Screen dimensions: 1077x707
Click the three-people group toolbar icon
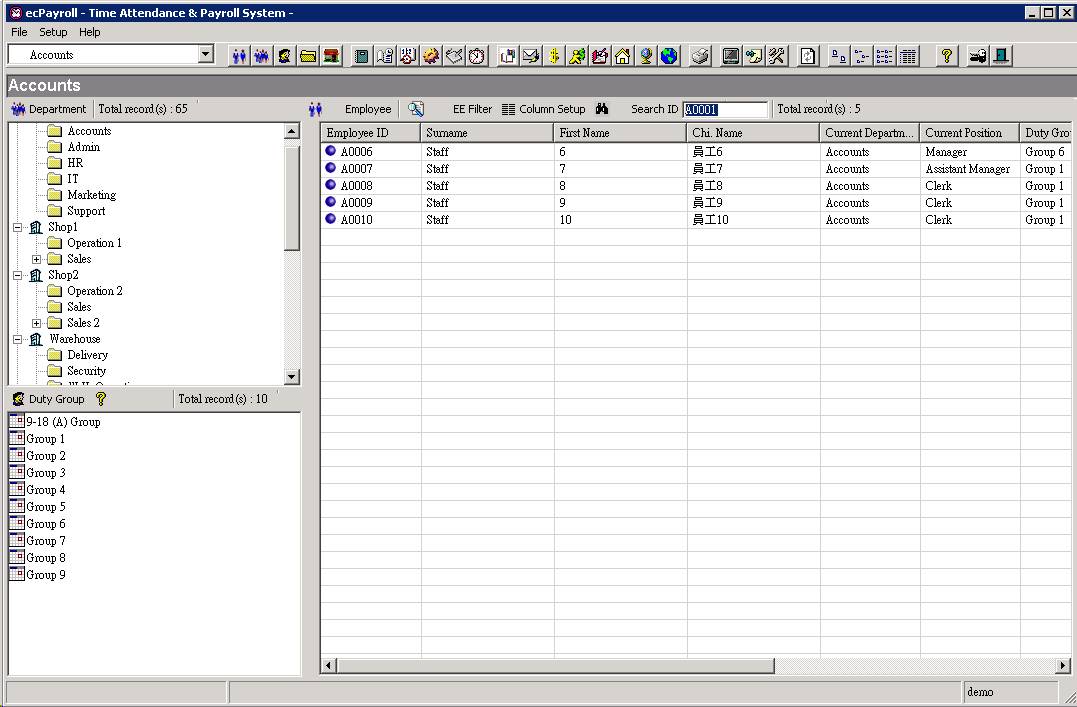pyautogui.click(x=262, y=56)
